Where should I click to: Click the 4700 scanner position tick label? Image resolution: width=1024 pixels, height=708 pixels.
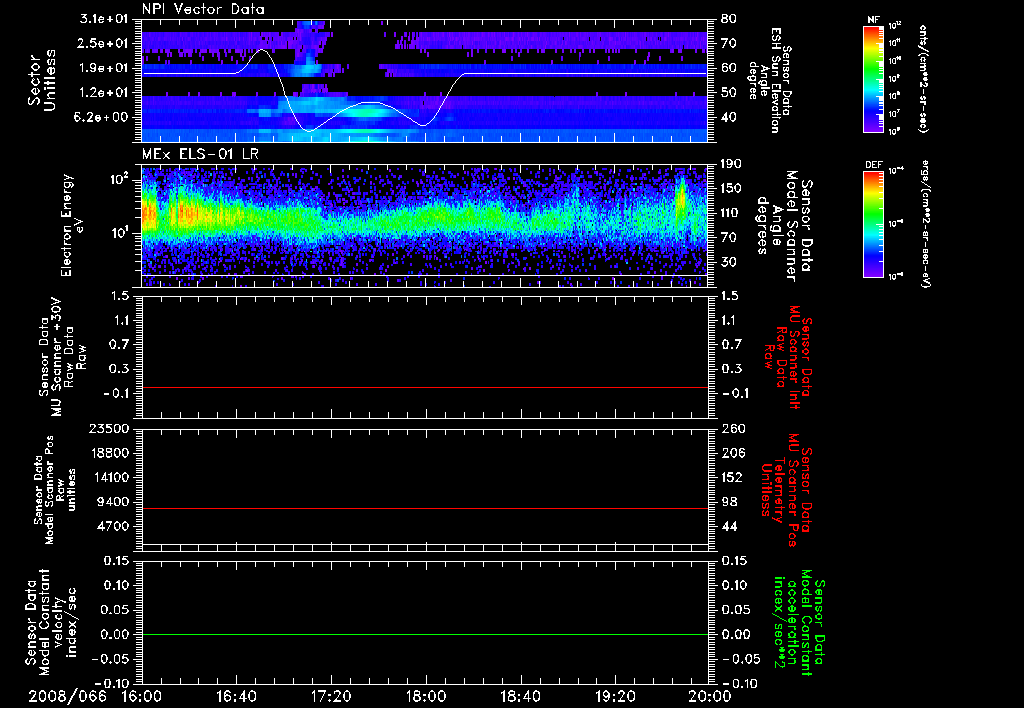[114, 526]
